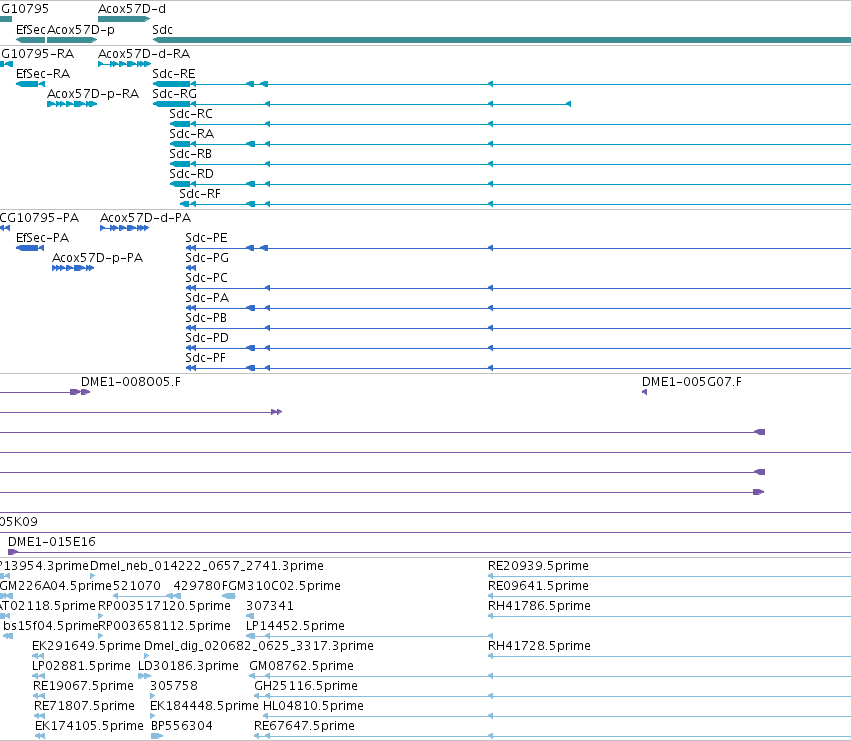This screenshot has width=851, height=741.
Task: Click the CG10795-PA protein label
Action: point(39,218)
